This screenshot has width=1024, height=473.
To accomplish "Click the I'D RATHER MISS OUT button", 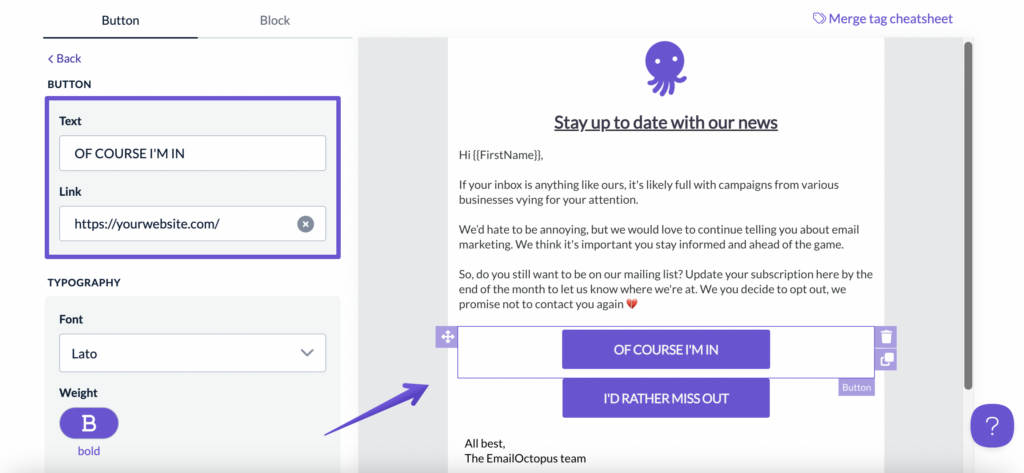I will (x=666, y=398).
